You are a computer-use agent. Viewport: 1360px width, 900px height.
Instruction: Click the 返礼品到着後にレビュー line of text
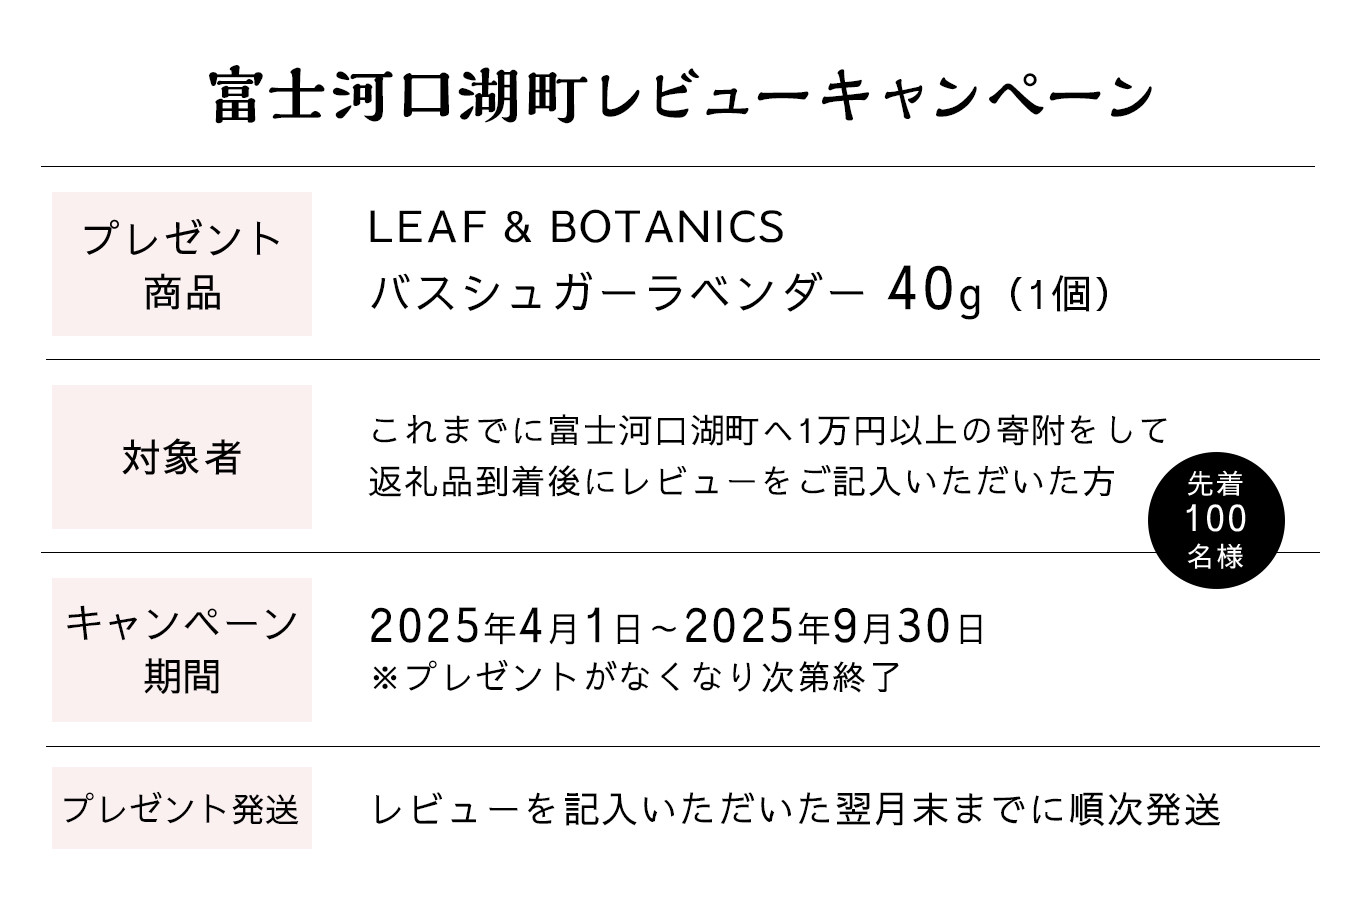741,482
